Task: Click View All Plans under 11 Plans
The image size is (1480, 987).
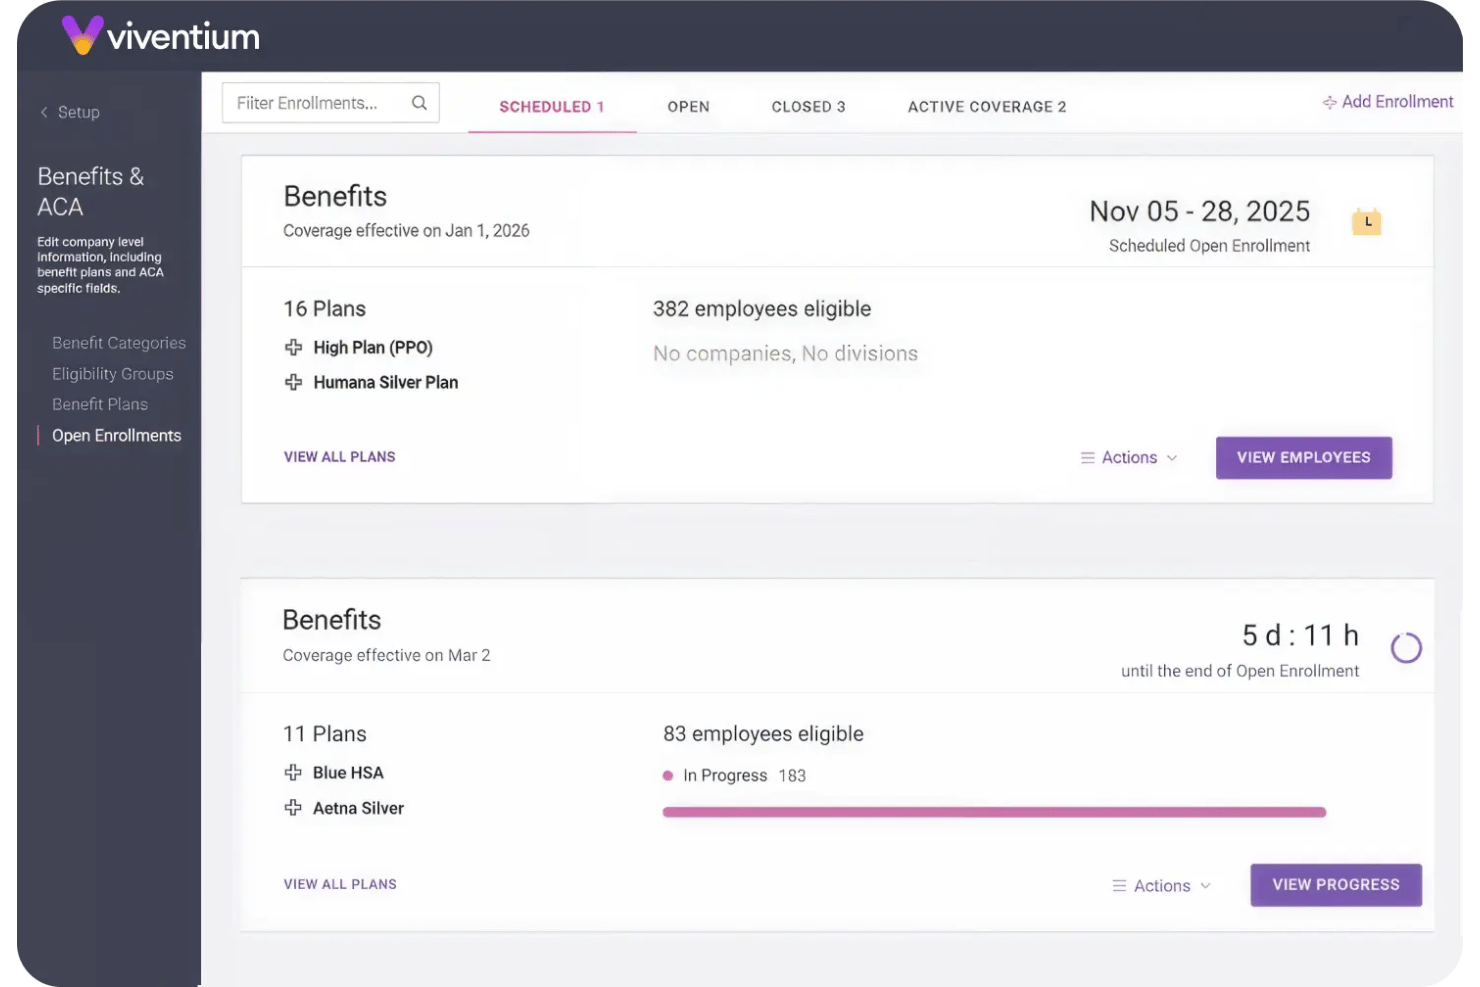Action: pos(340,884)
